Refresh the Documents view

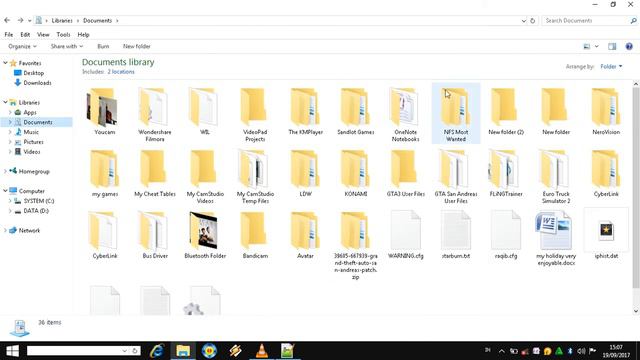(x=532, y=21)
